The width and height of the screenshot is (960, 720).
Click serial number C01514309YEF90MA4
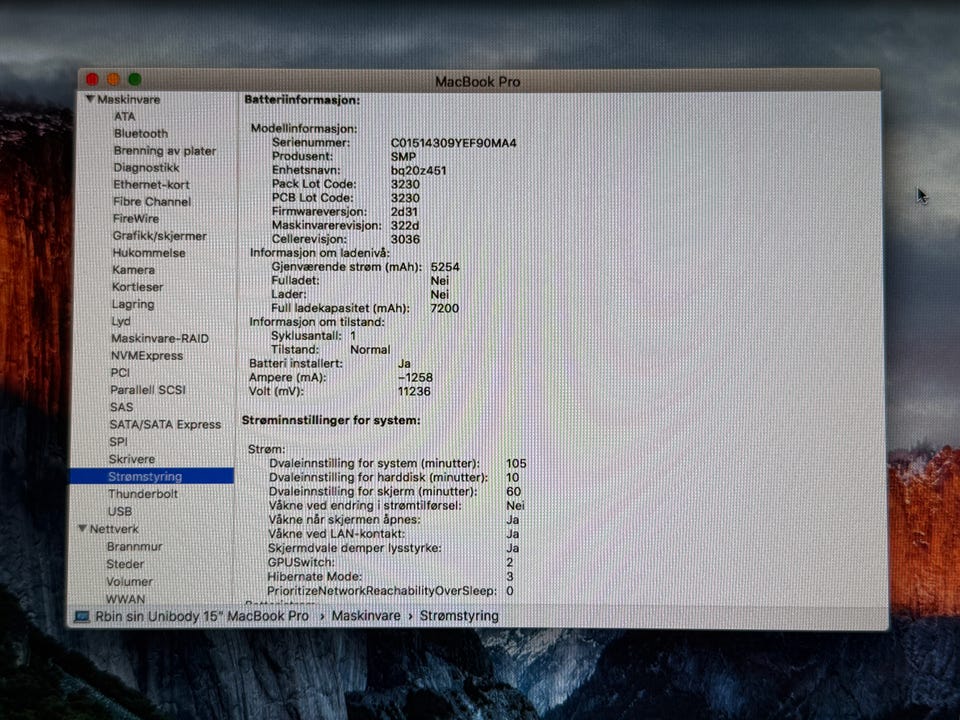pos(454,143)
